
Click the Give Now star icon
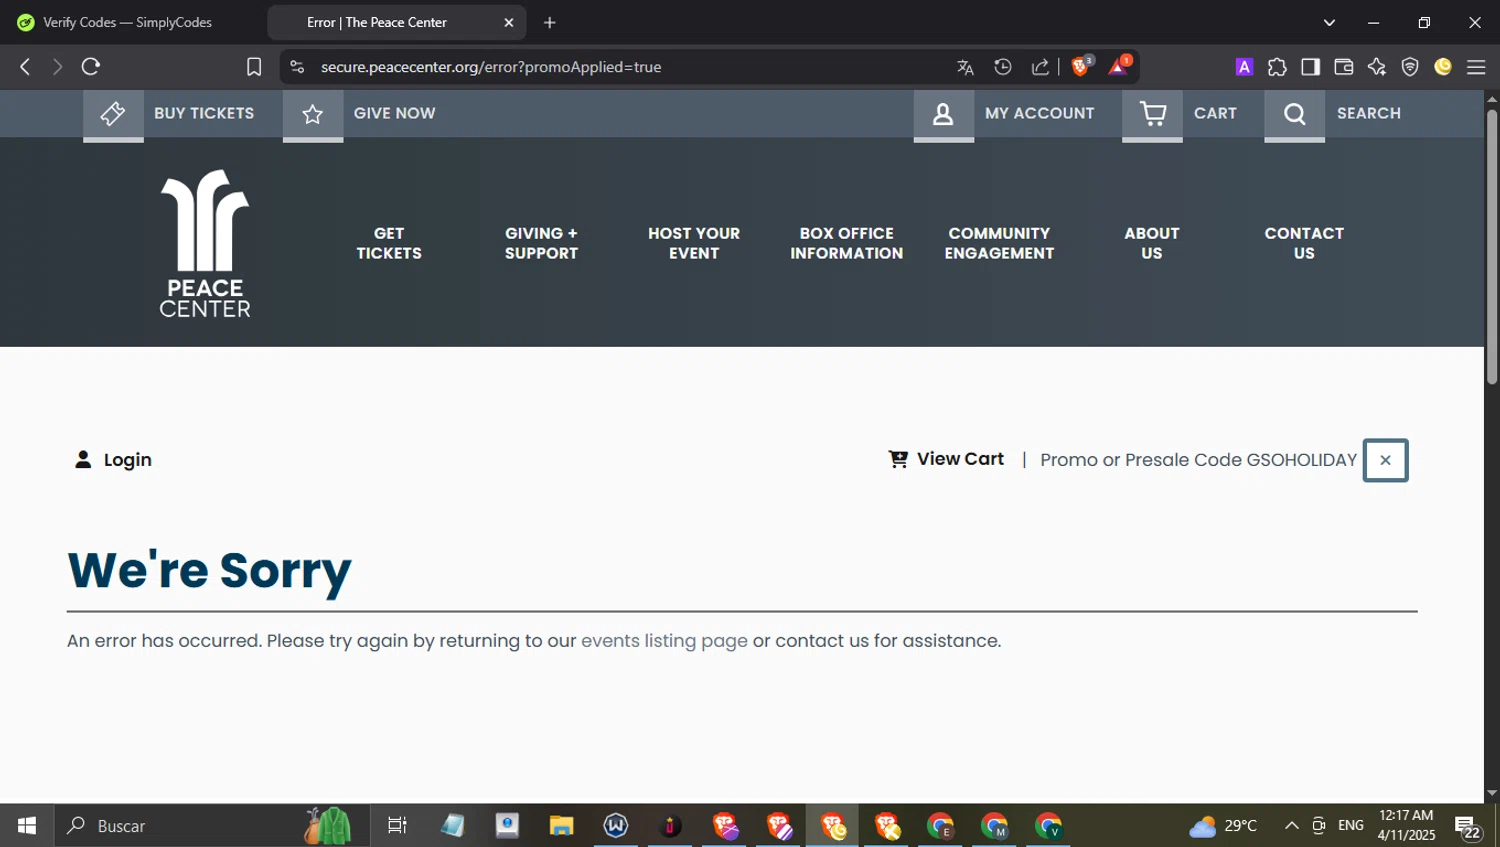pos(313,113)
